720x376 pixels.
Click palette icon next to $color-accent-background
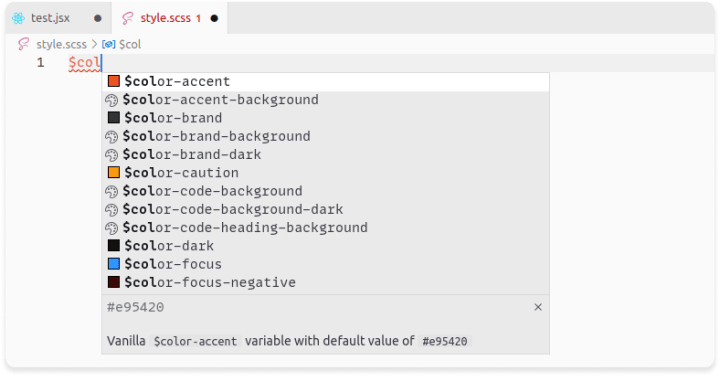click(x=112, y=100)
